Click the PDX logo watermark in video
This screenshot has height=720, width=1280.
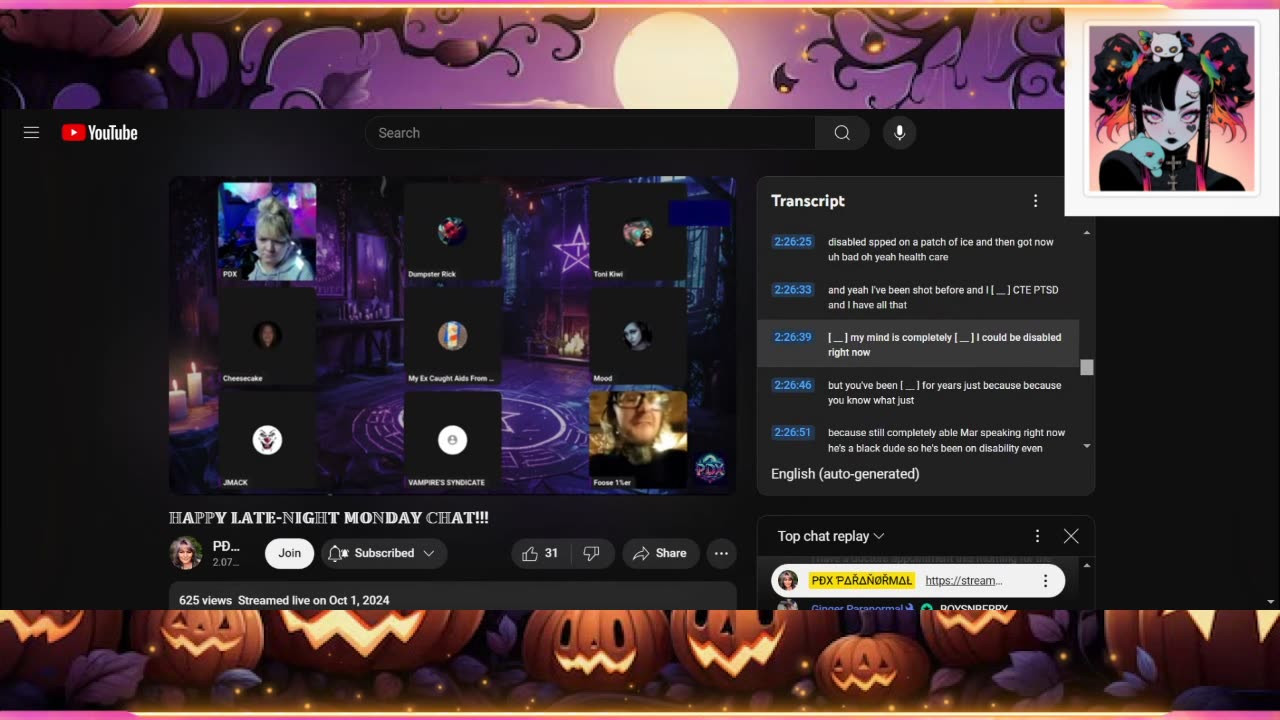tap(709, 468)
